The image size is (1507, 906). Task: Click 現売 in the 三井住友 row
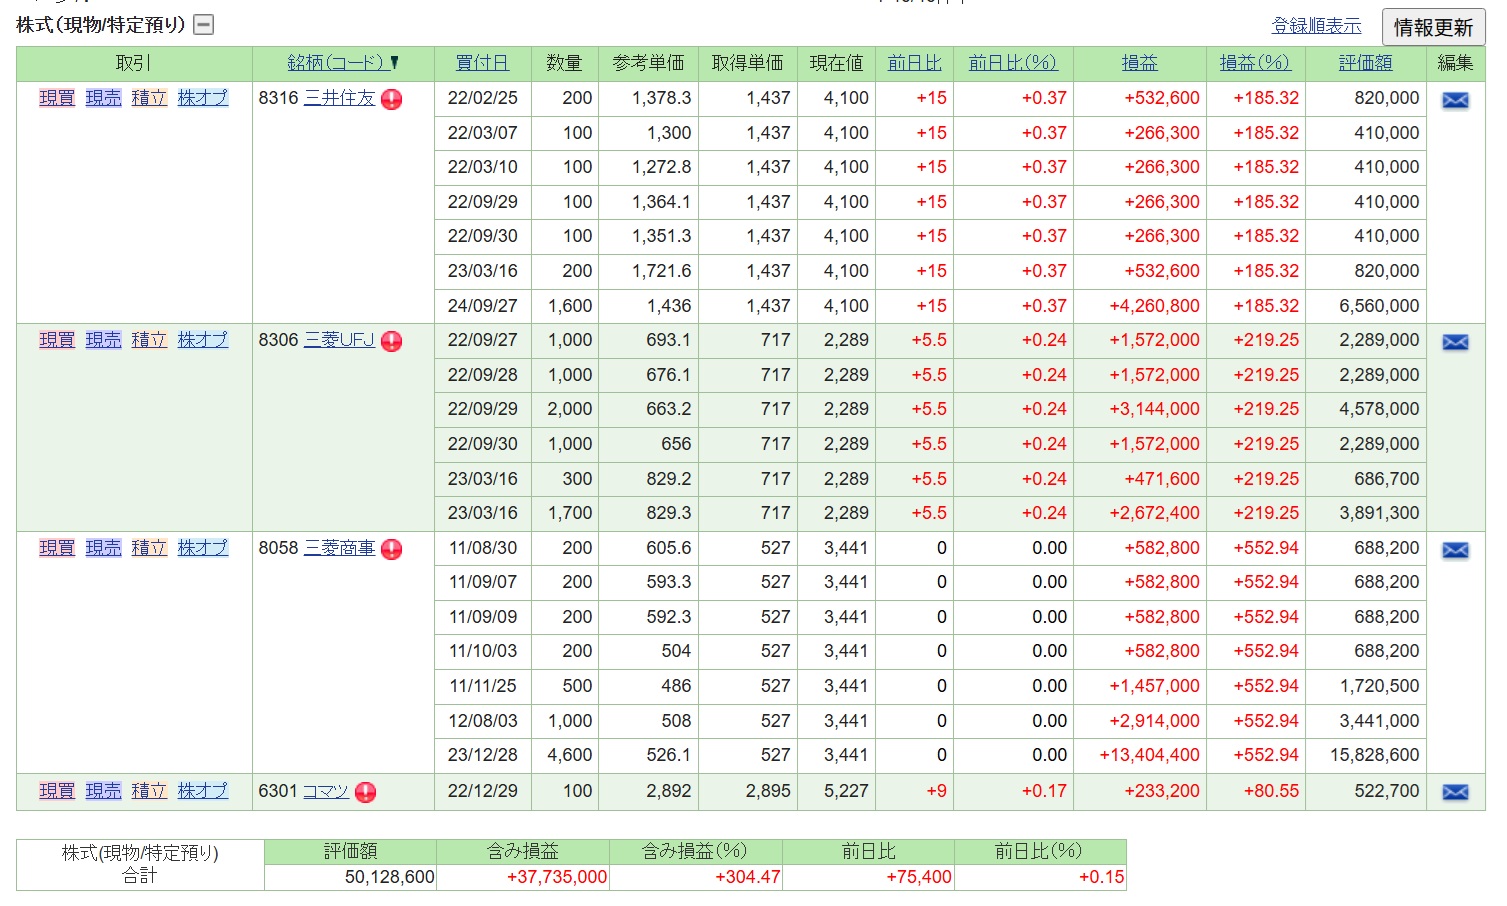pos(103,98)
